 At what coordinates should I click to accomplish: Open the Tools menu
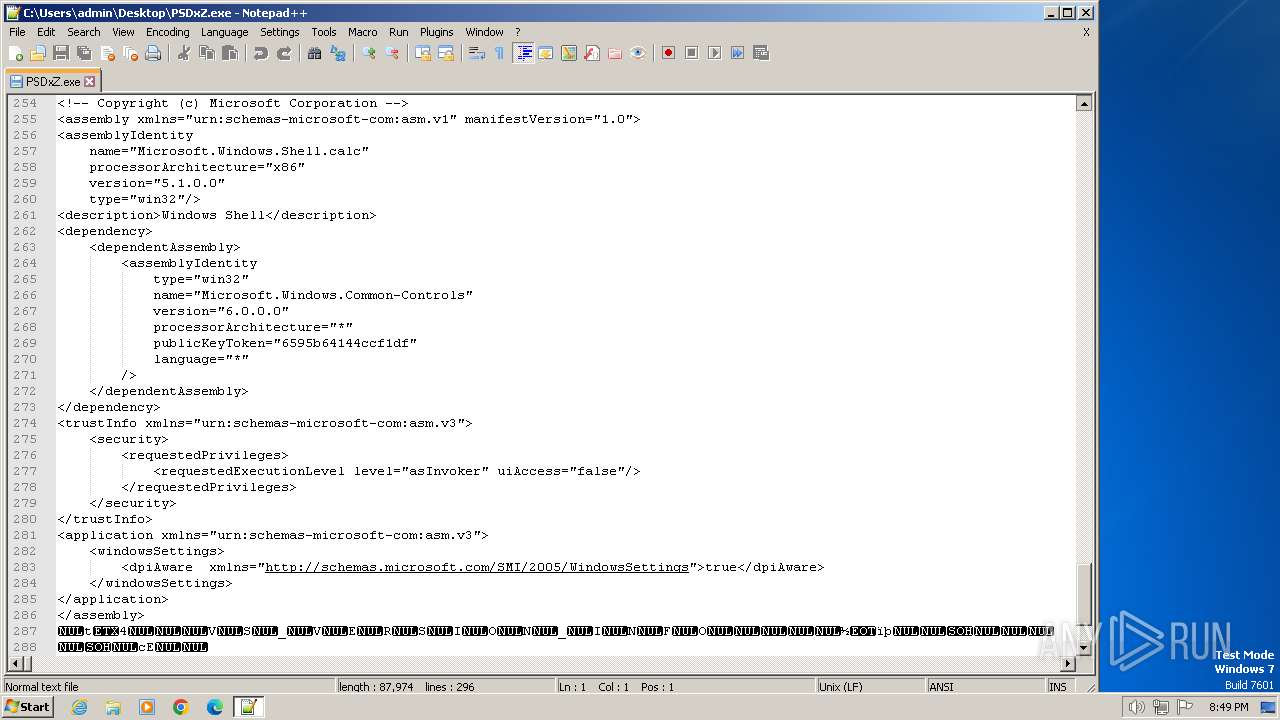[324, 32]
